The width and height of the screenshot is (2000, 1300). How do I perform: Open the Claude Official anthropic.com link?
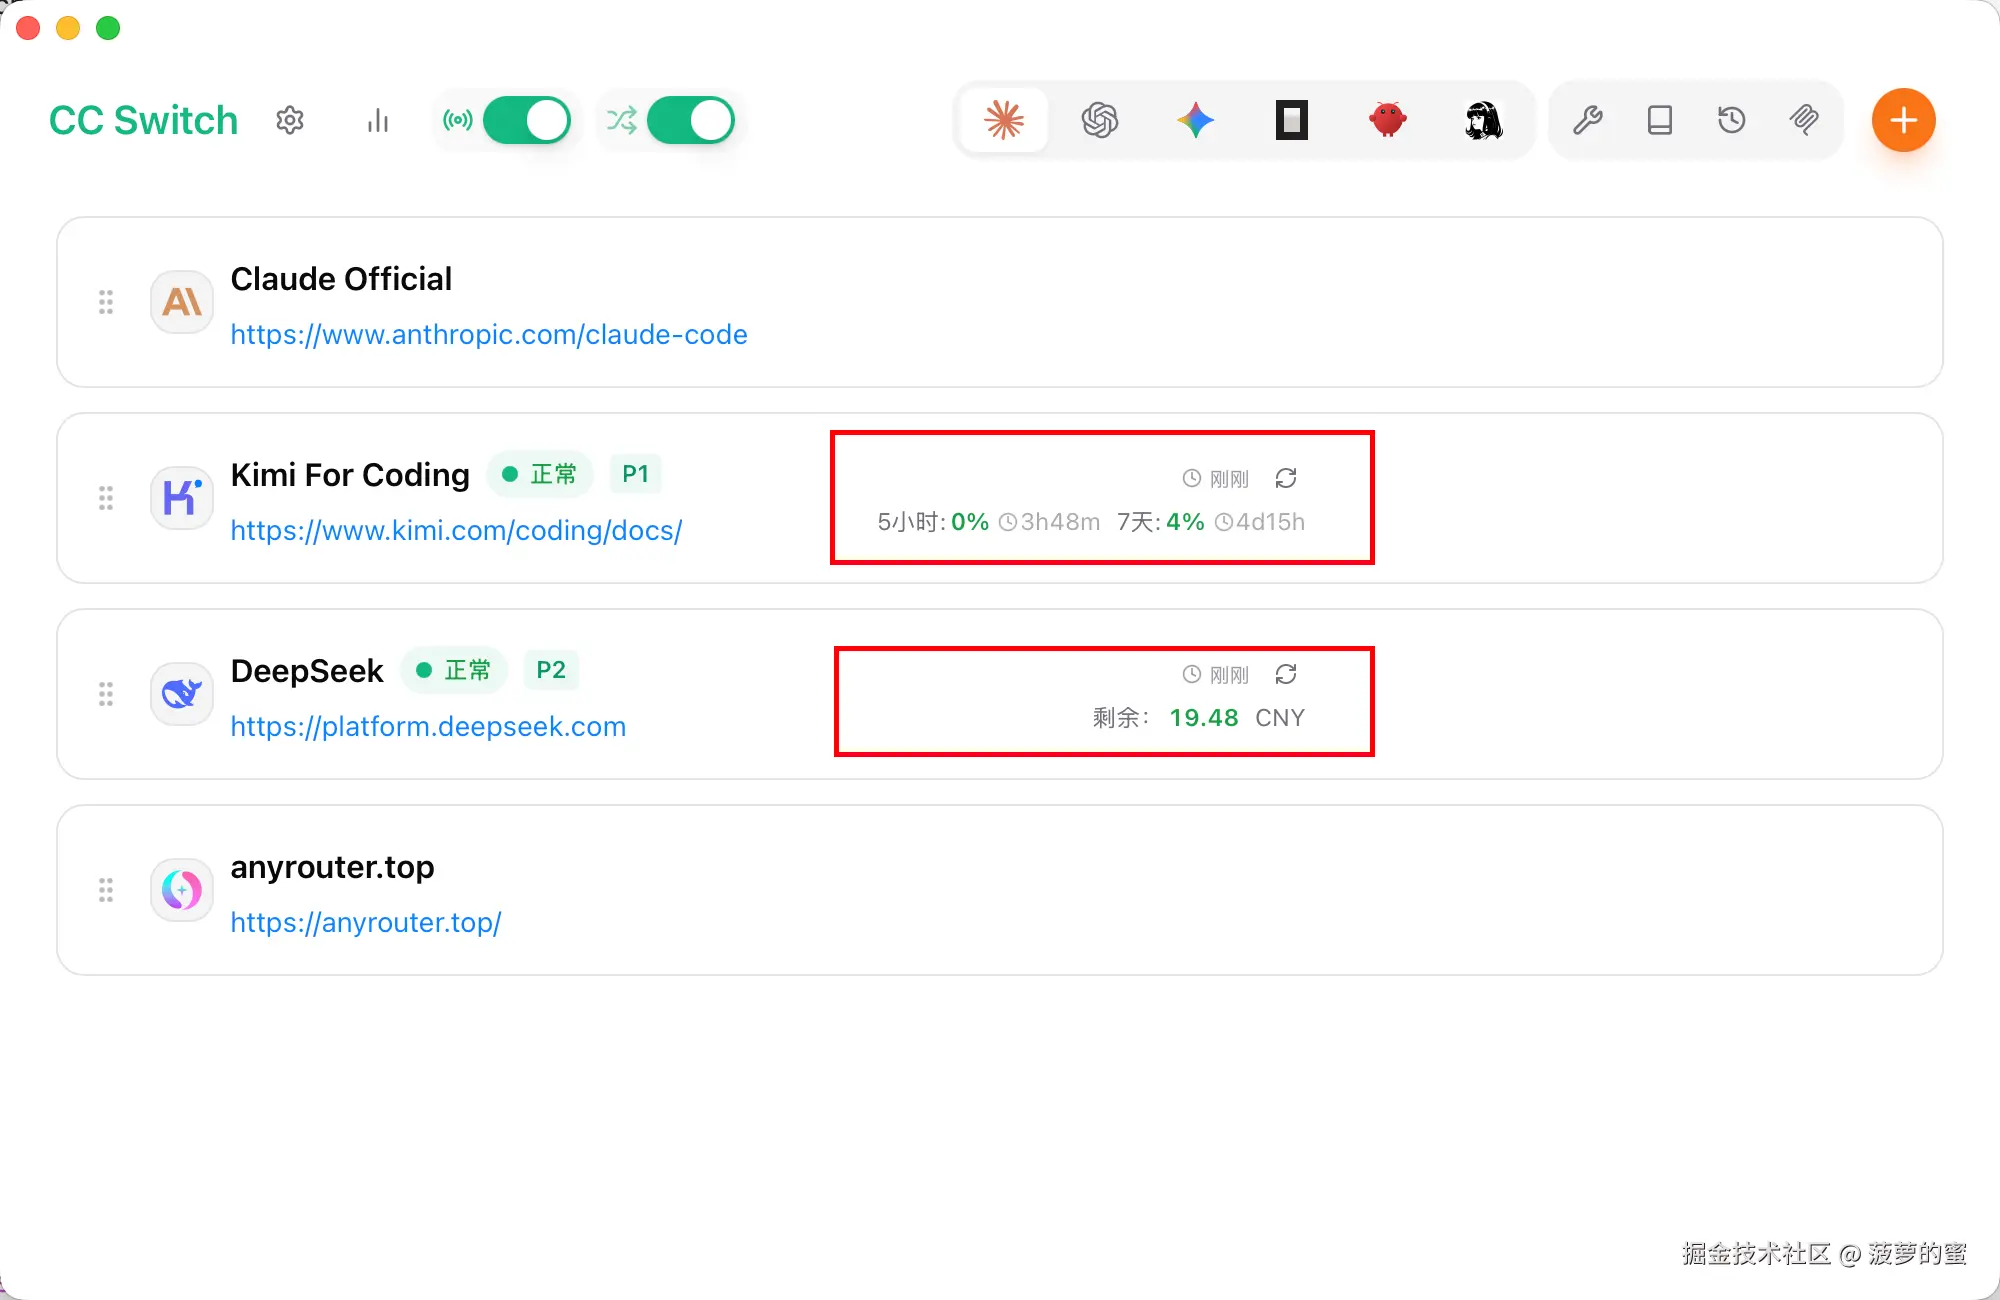[x=488, y=334]
